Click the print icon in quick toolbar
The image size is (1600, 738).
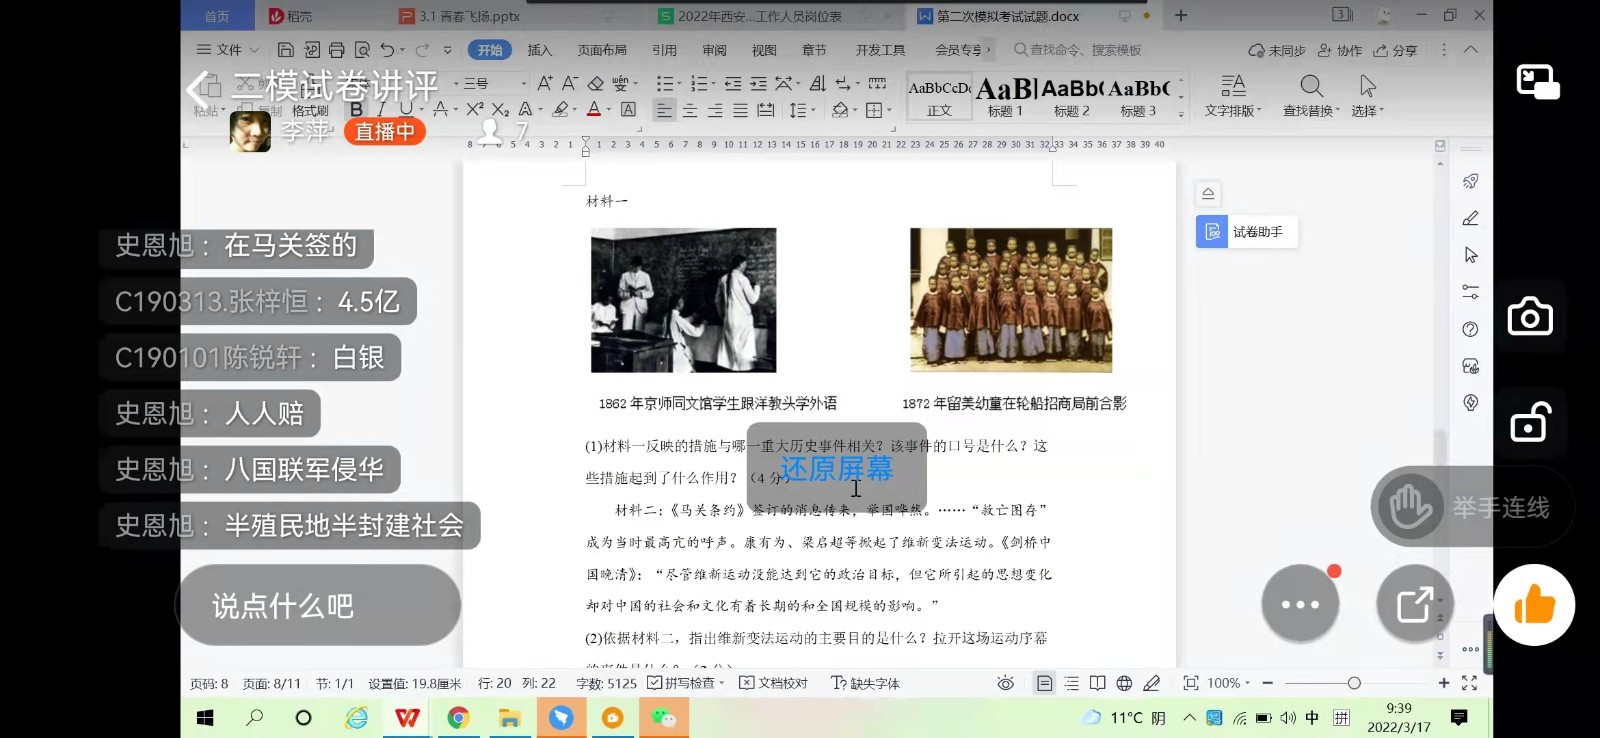(x=337, y=50)
